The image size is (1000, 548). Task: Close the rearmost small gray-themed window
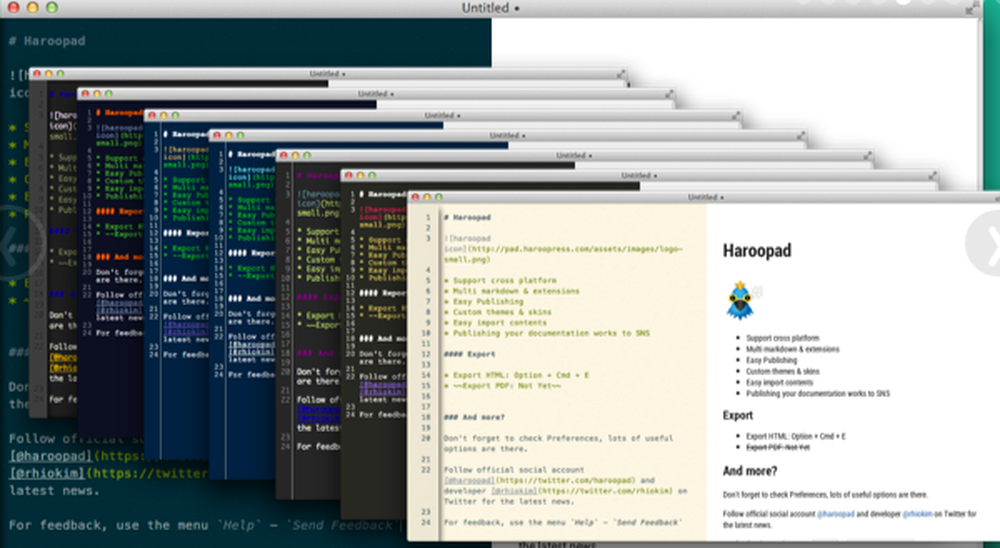pyautogui.click(x=37, y=74)
